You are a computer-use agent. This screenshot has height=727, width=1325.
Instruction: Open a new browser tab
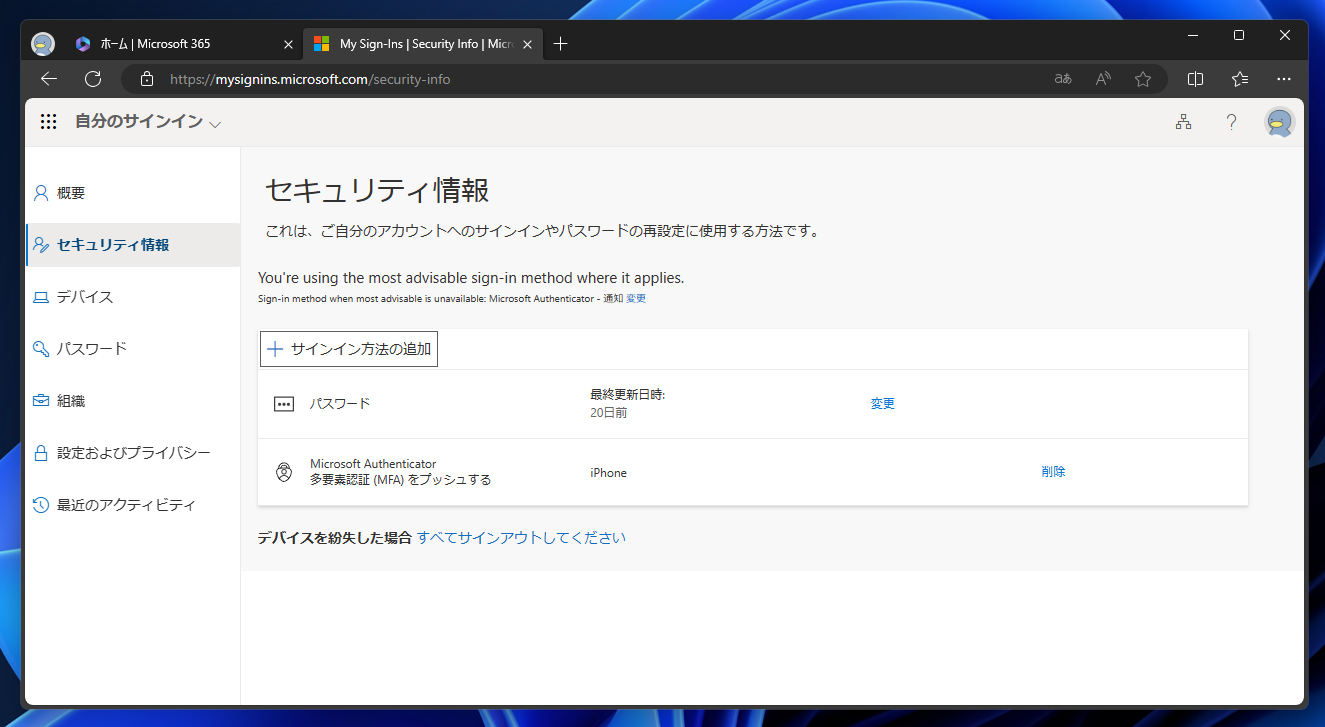[x=560, y=44]
